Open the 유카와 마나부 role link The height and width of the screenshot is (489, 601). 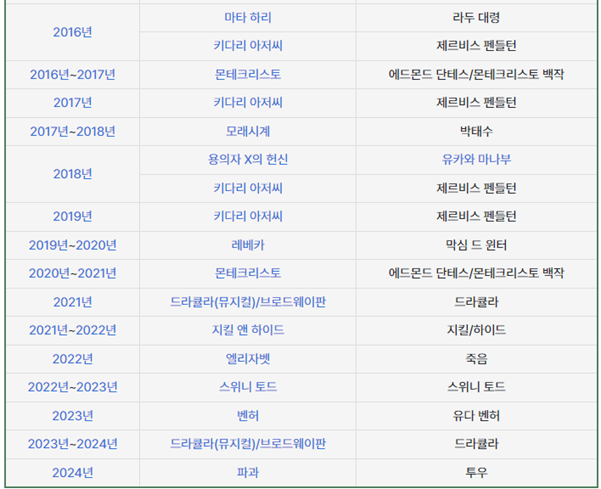tap(476, 159)
